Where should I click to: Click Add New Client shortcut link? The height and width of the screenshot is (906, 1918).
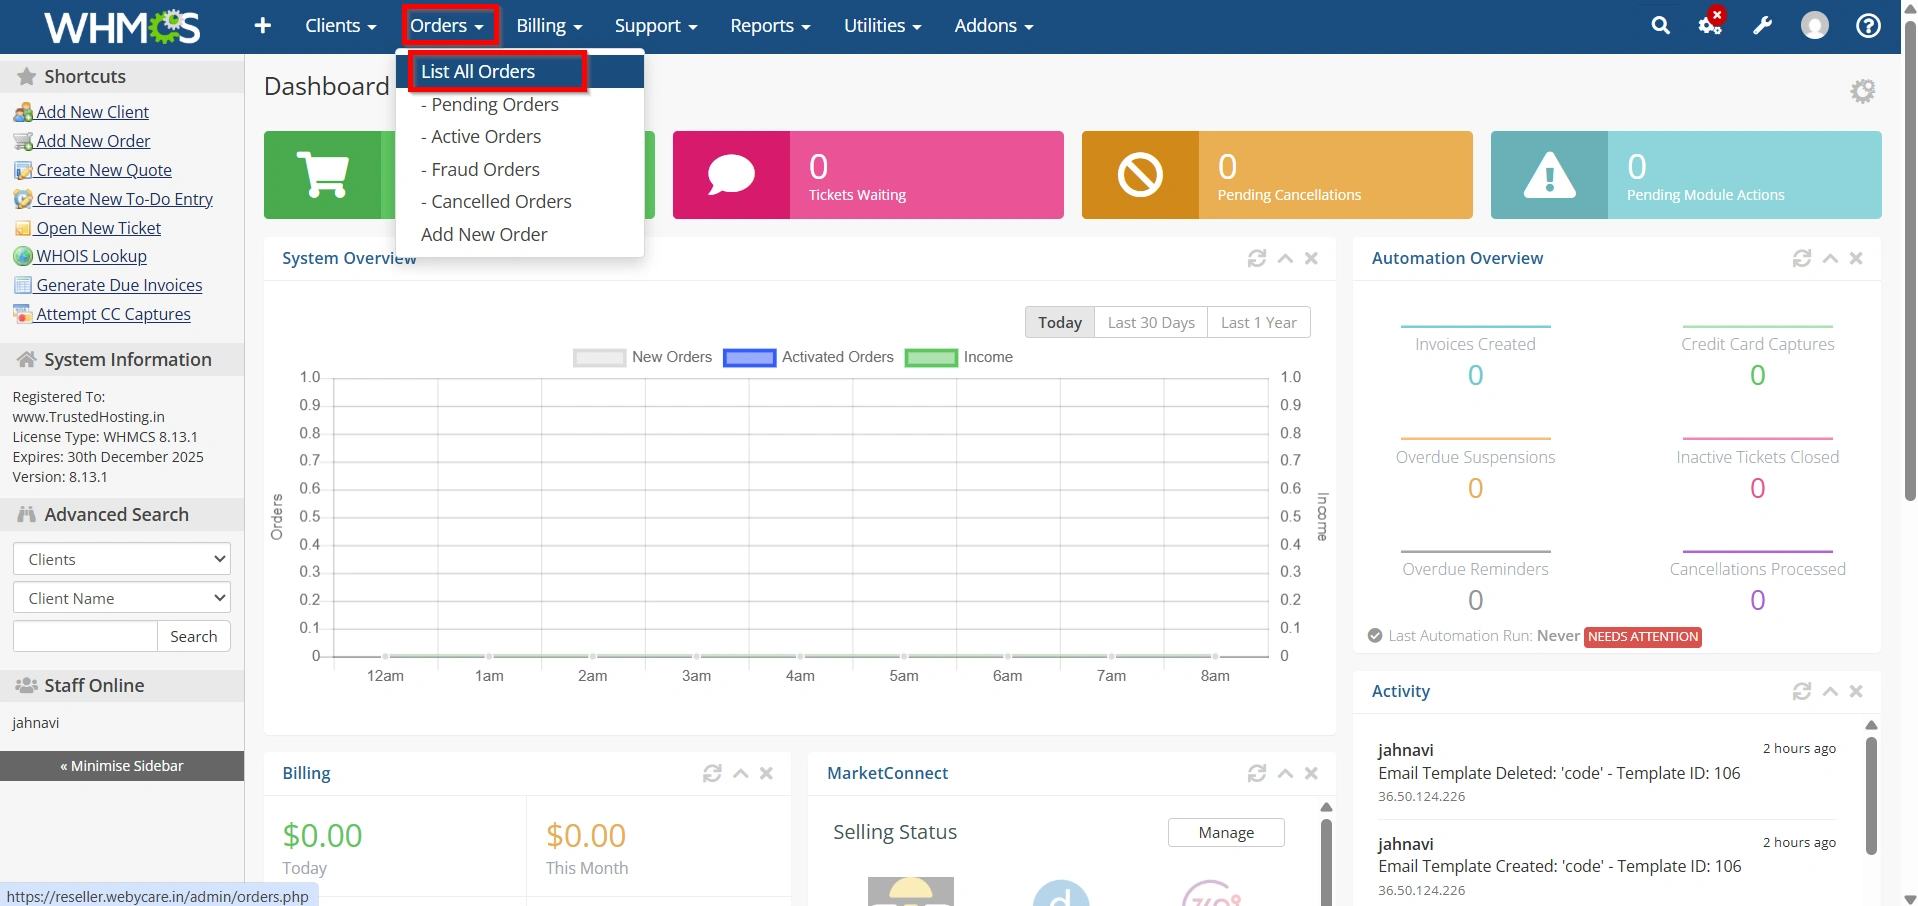[92, 112]
